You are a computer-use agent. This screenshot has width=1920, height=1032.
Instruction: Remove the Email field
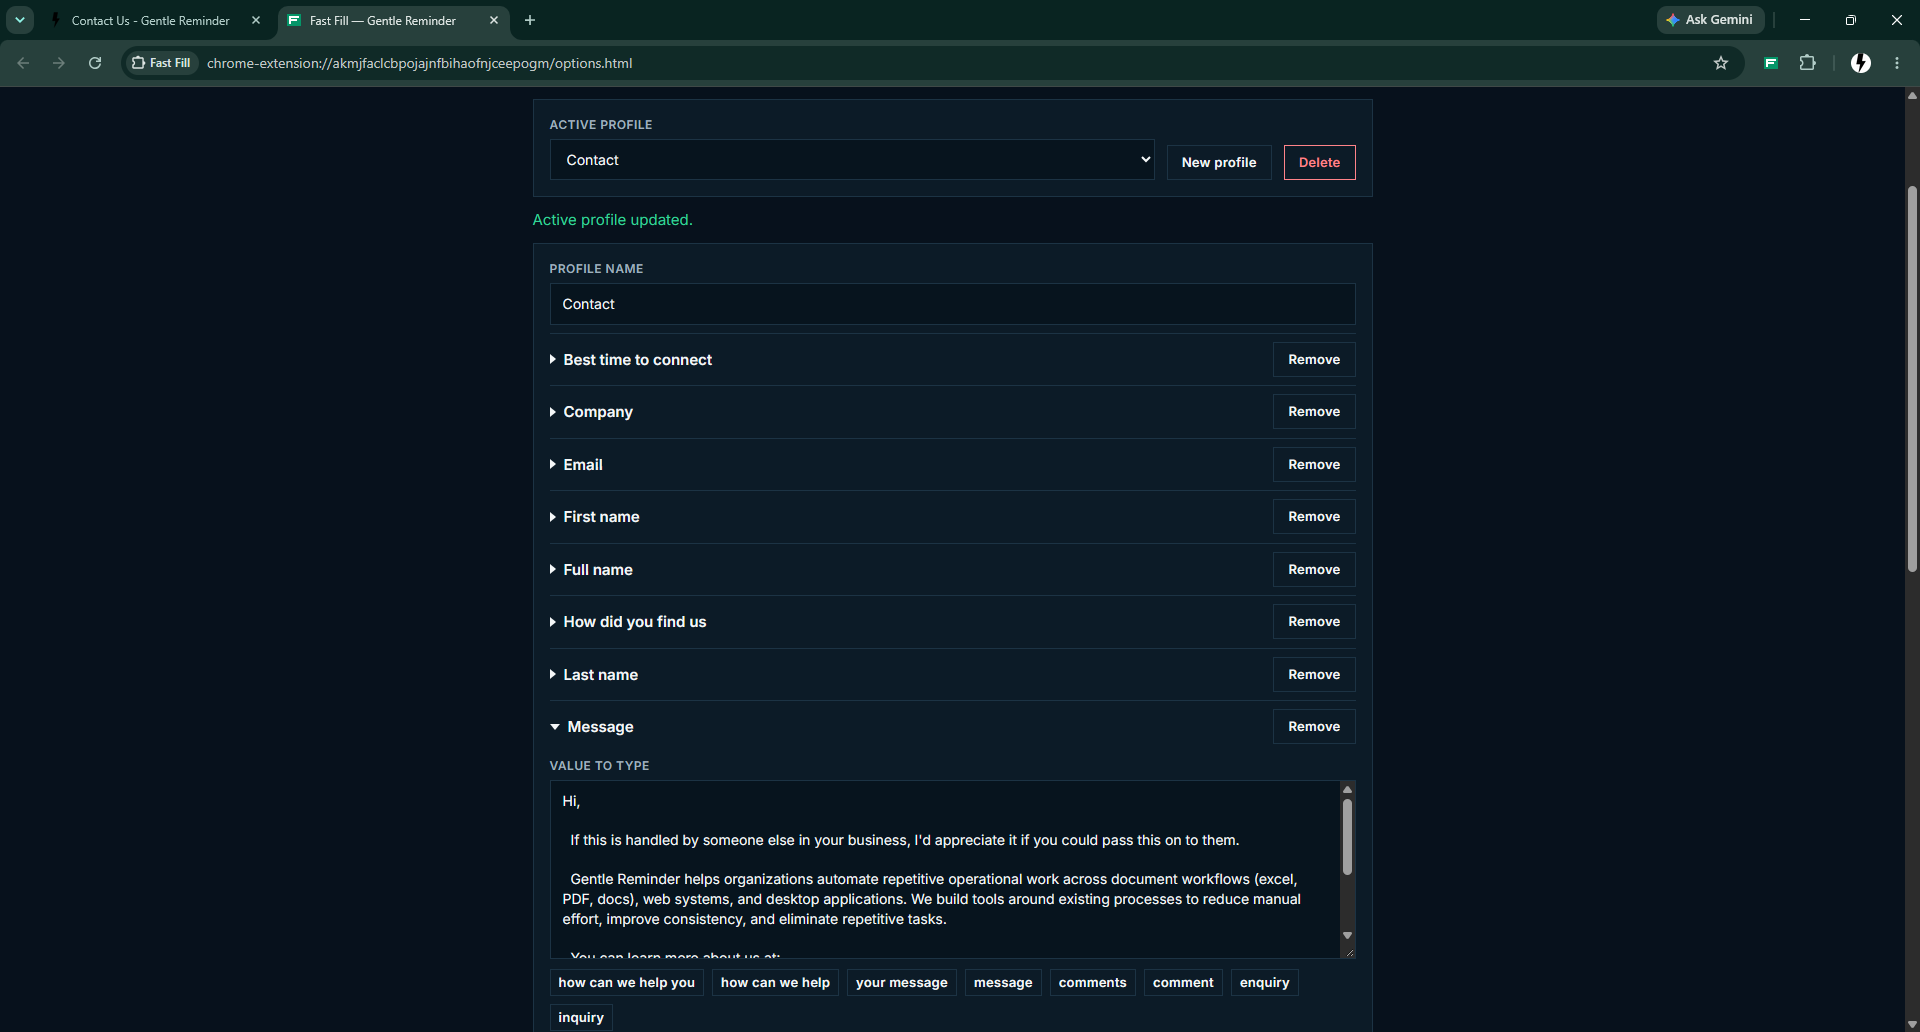pyautogui.click(x=1314, y=465)
